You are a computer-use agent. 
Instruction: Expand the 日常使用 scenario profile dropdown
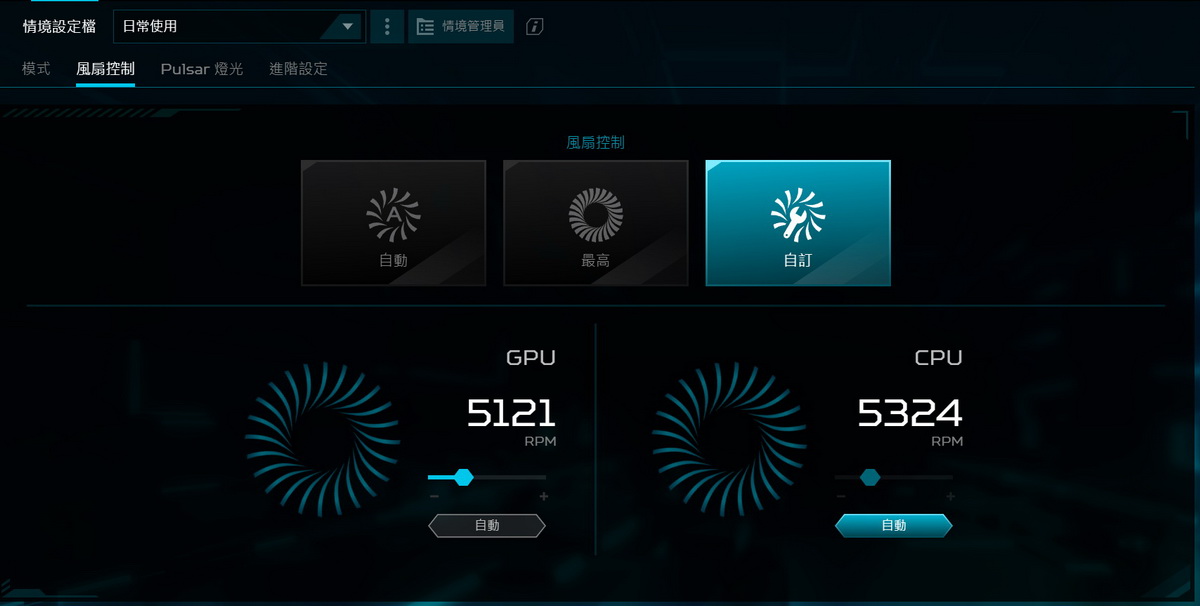pyautogui.click(x=239, y=27)
